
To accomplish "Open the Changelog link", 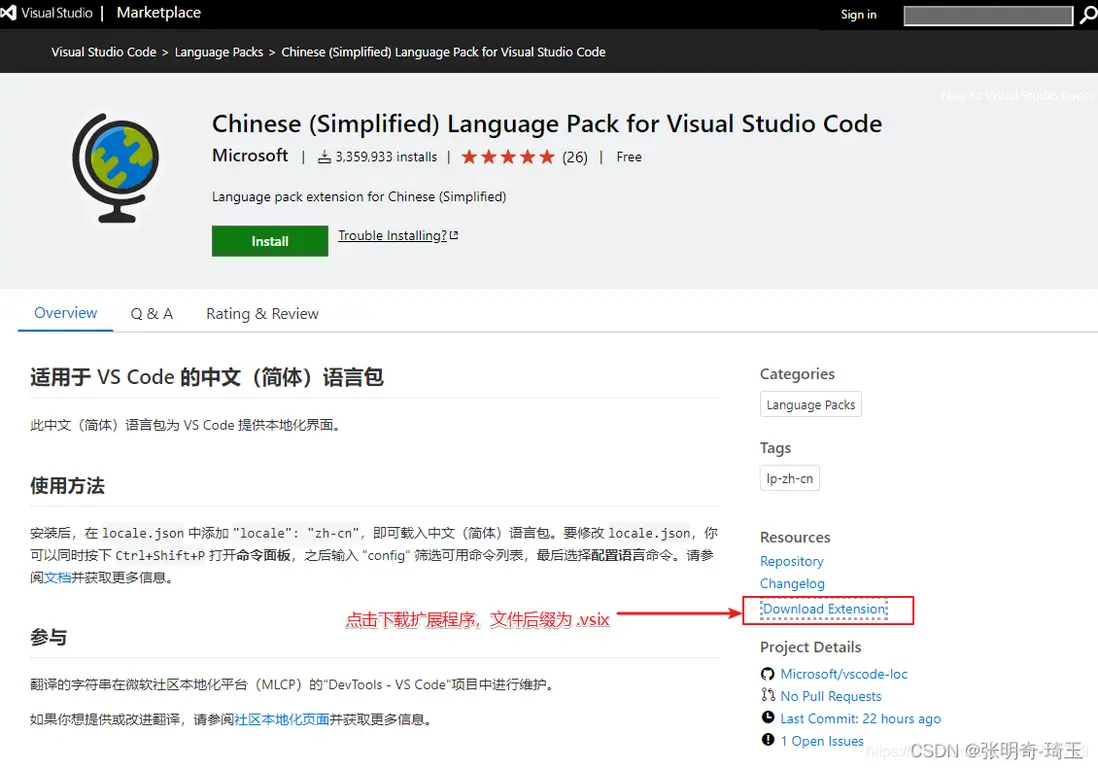I will point(792,583).
